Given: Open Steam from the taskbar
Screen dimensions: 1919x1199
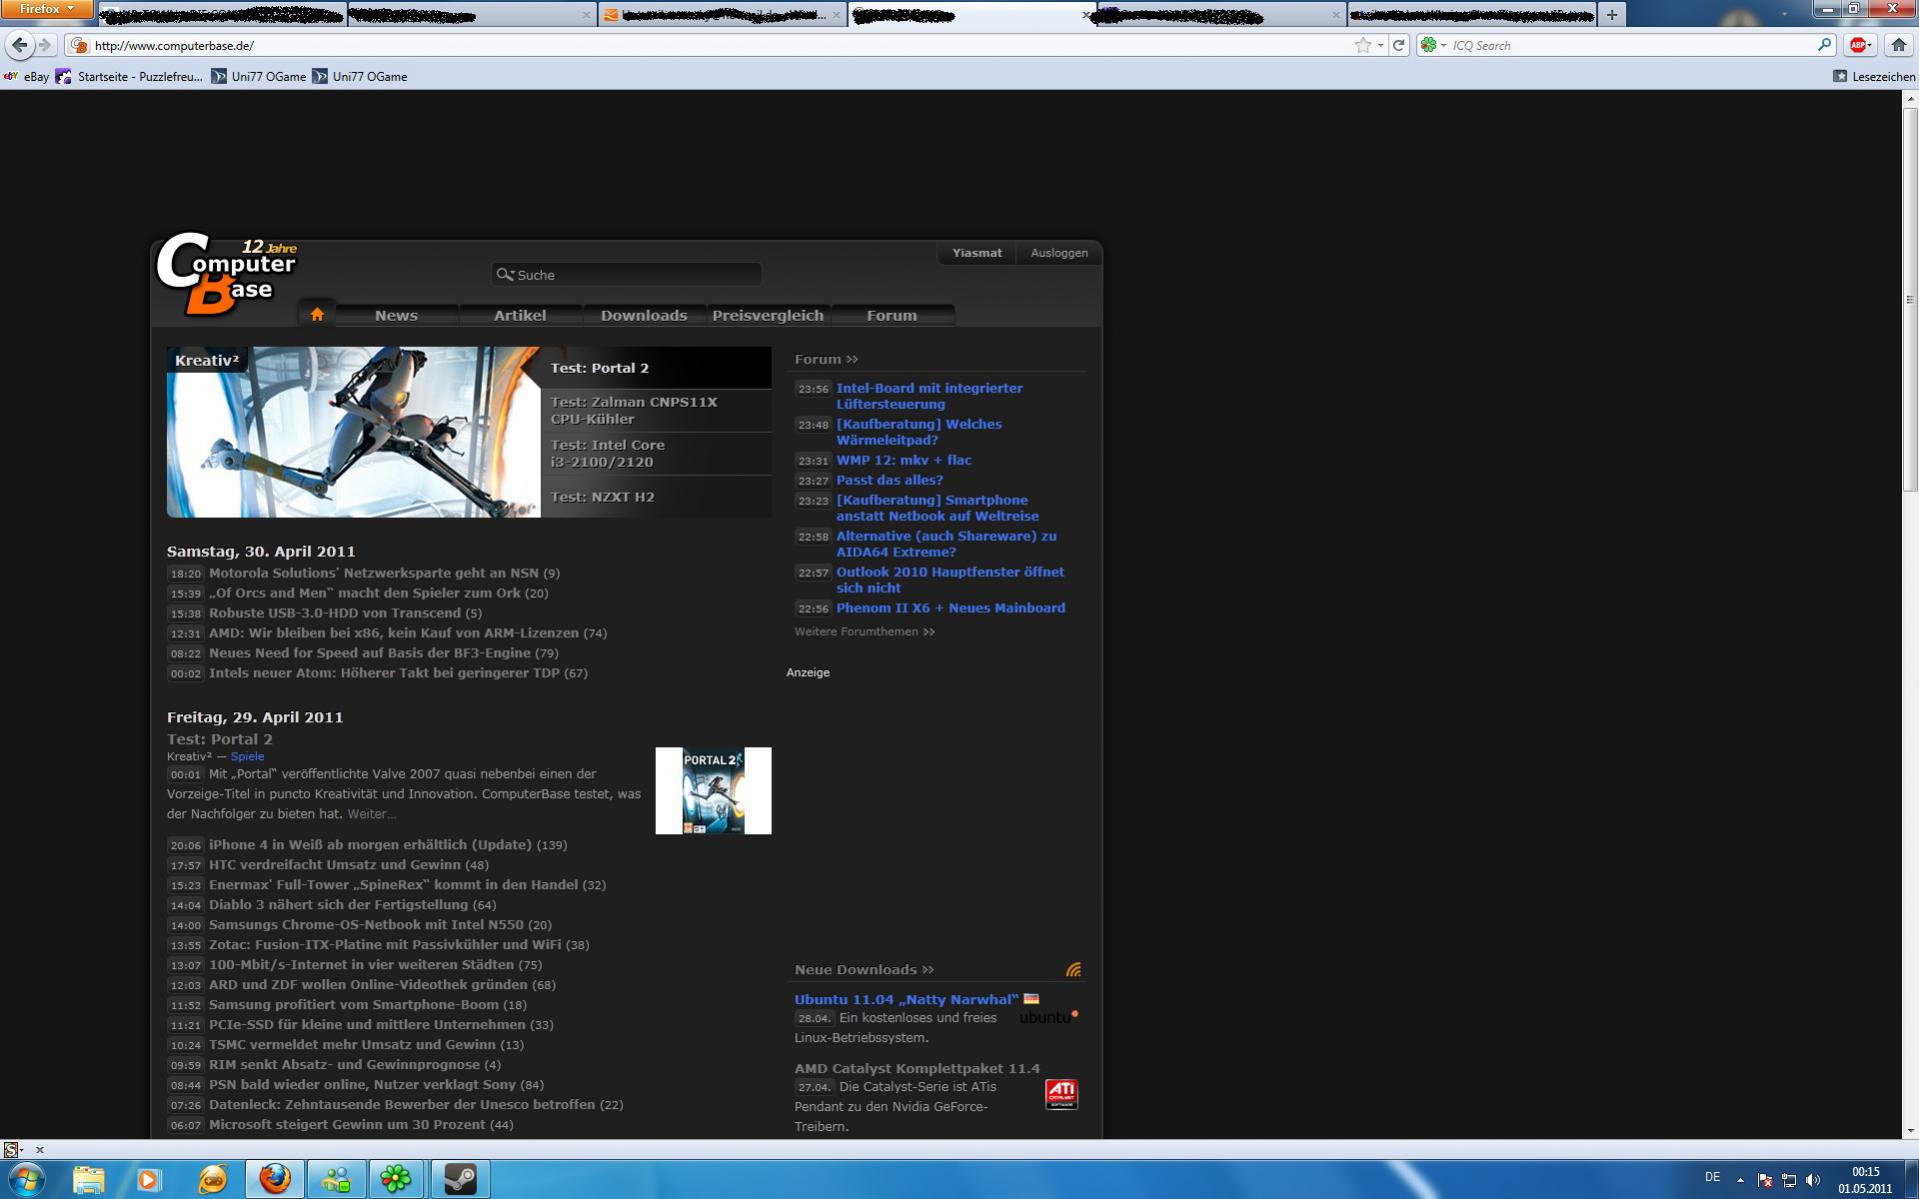Looking at the screenshot, I should 460,1179.
